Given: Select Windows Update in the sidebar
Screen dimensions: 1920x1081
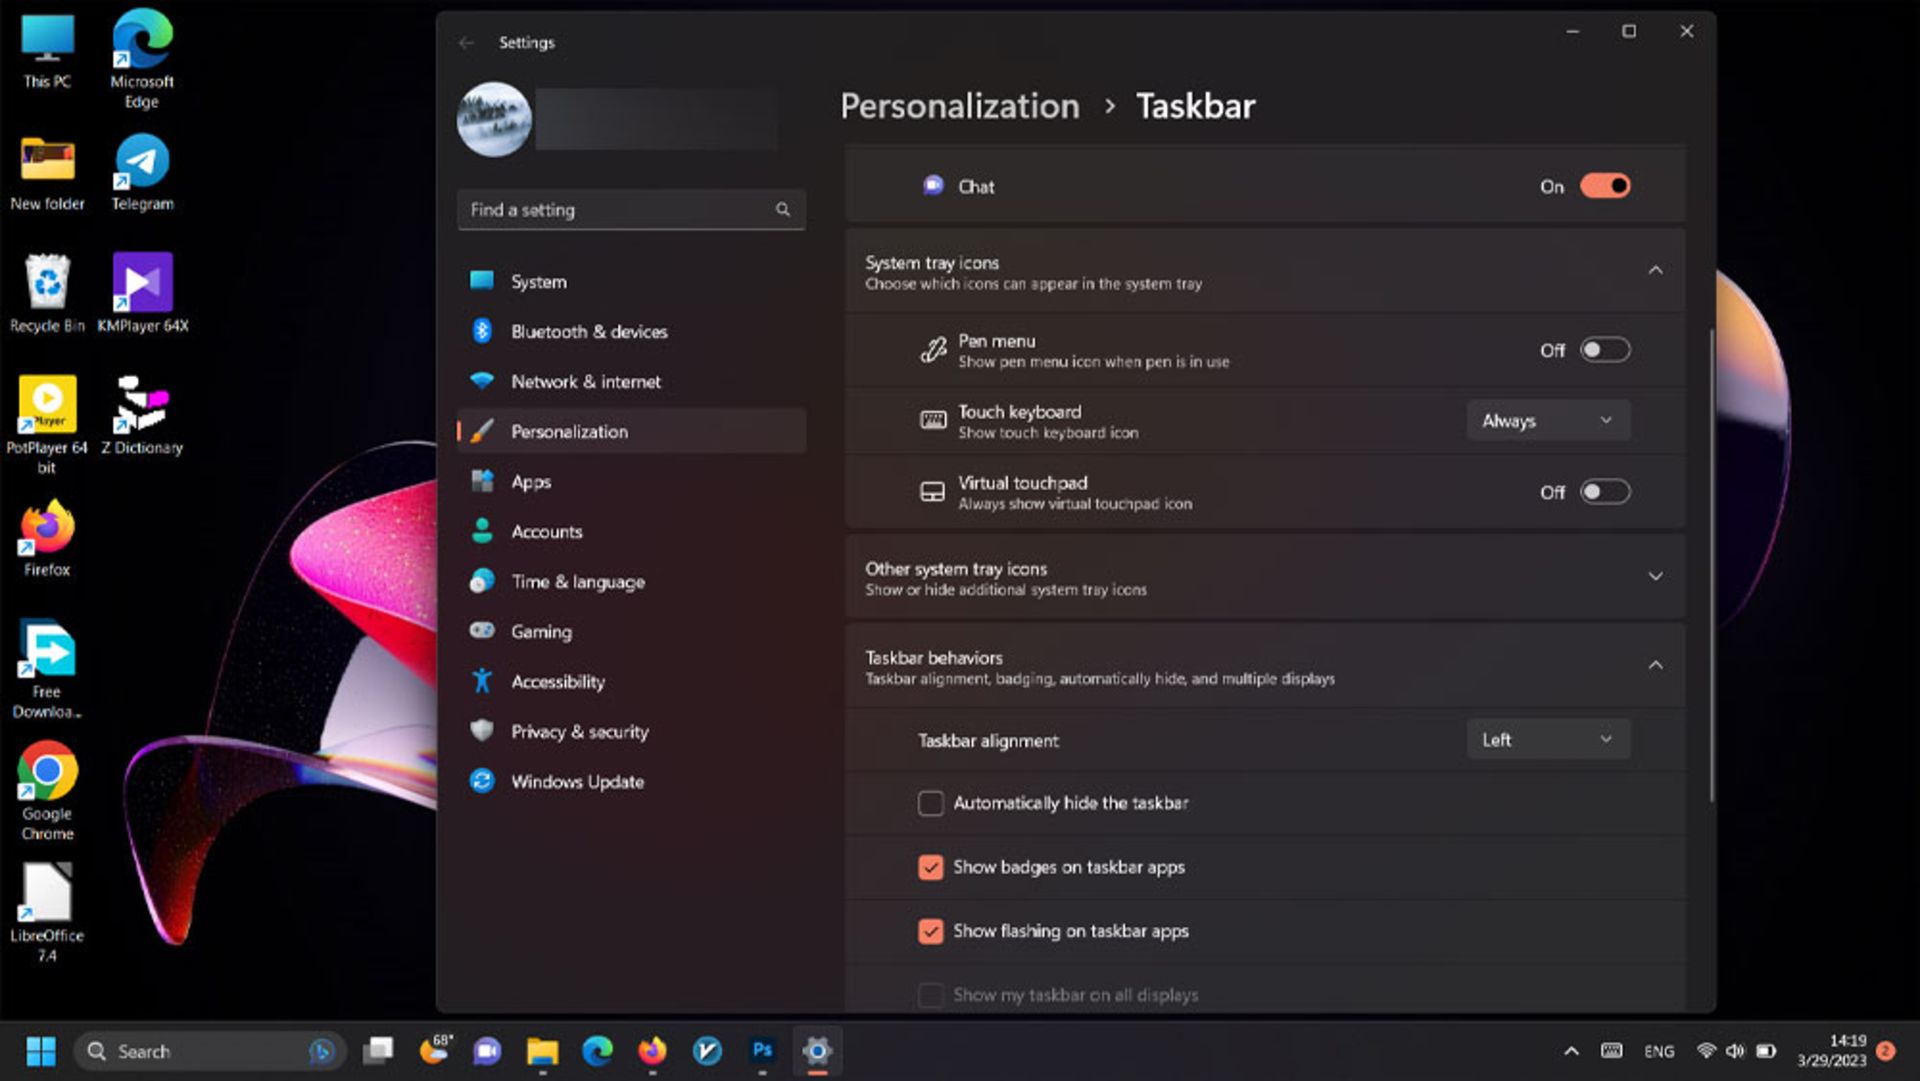Looking at the screenshot, I should tap(577, 782).
